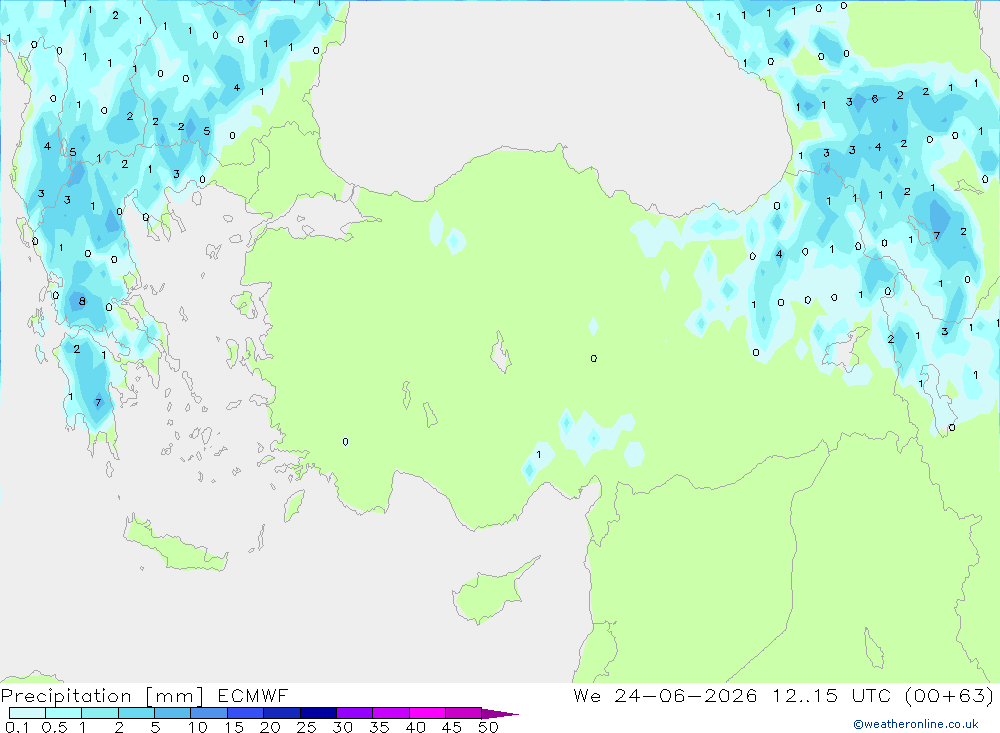Click the 'Precipitation' title word
Image resolution: width=1000 pixels, height=733 pixels.
click(66, 696)
